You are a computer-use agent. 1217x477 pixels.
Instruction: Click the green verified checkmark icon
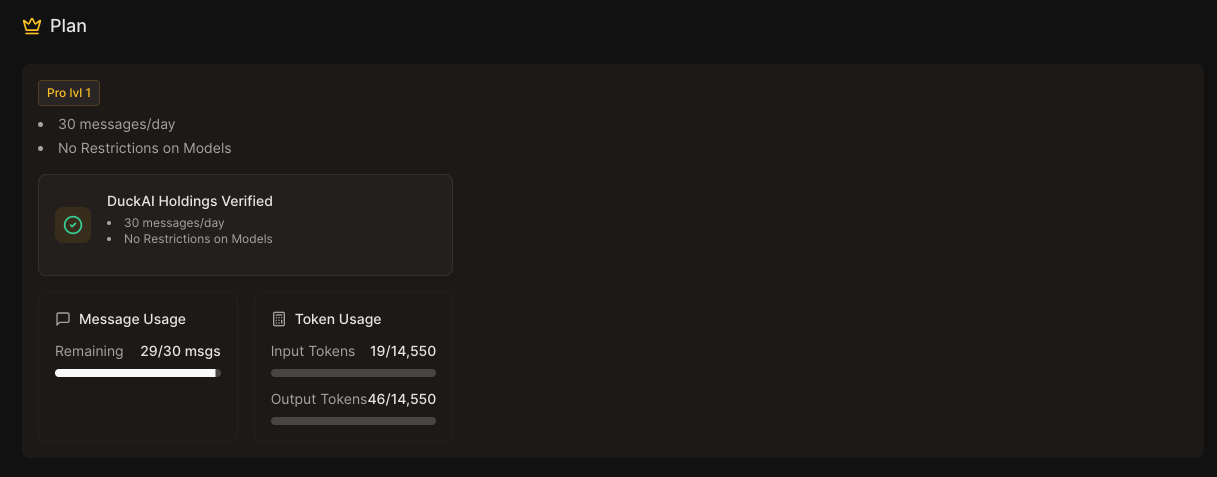[x=73, y=225]
